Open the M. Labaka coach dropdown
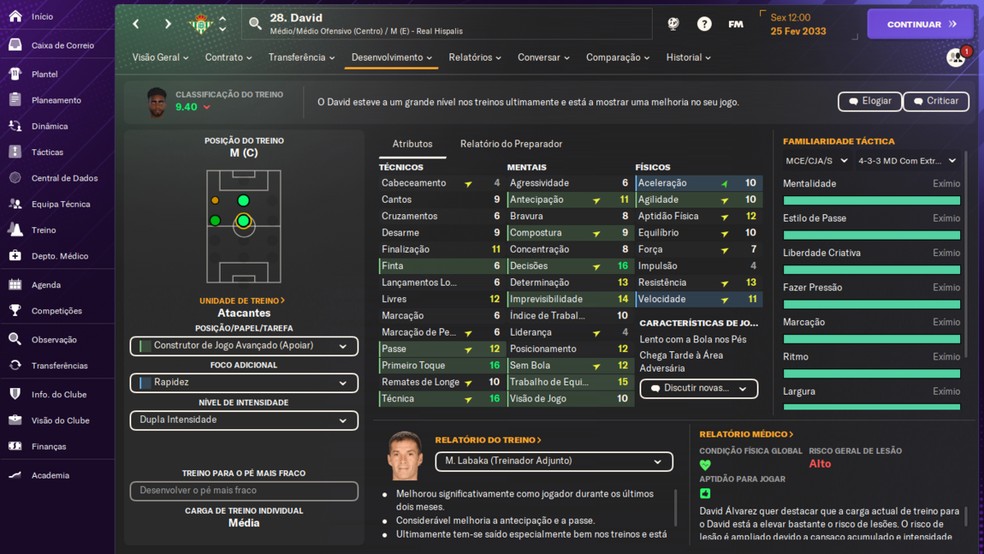Screen dimensions: 984x554 [x=553, y=461]
